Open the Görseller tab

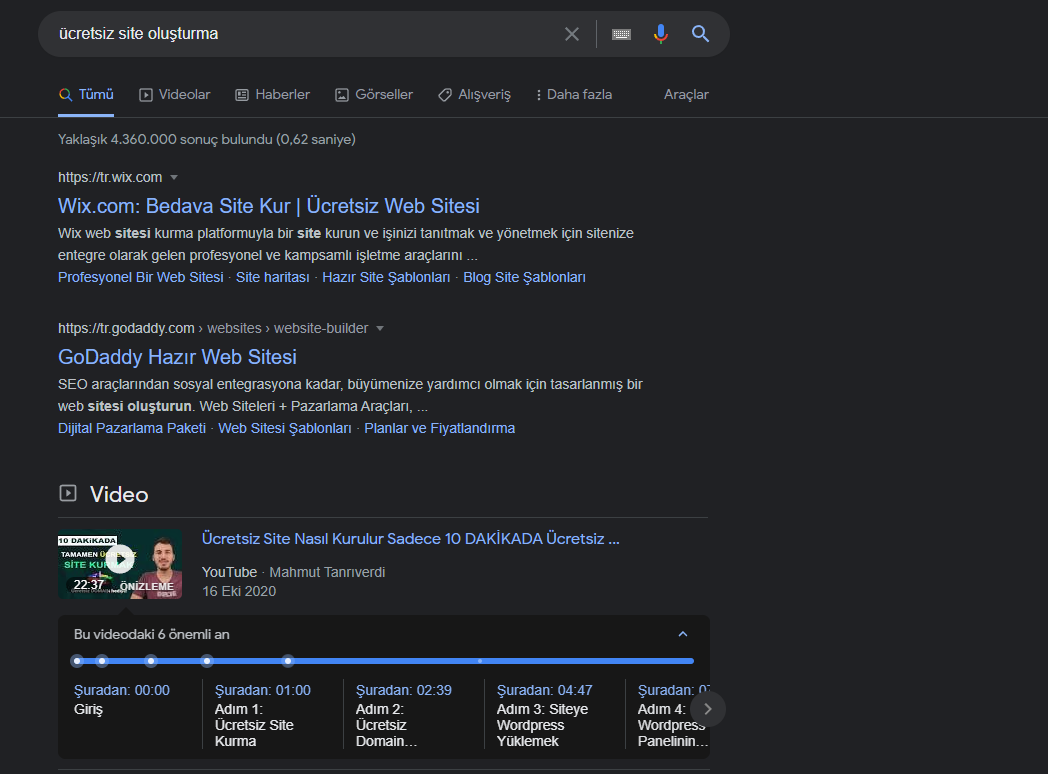tap(374, 95)
